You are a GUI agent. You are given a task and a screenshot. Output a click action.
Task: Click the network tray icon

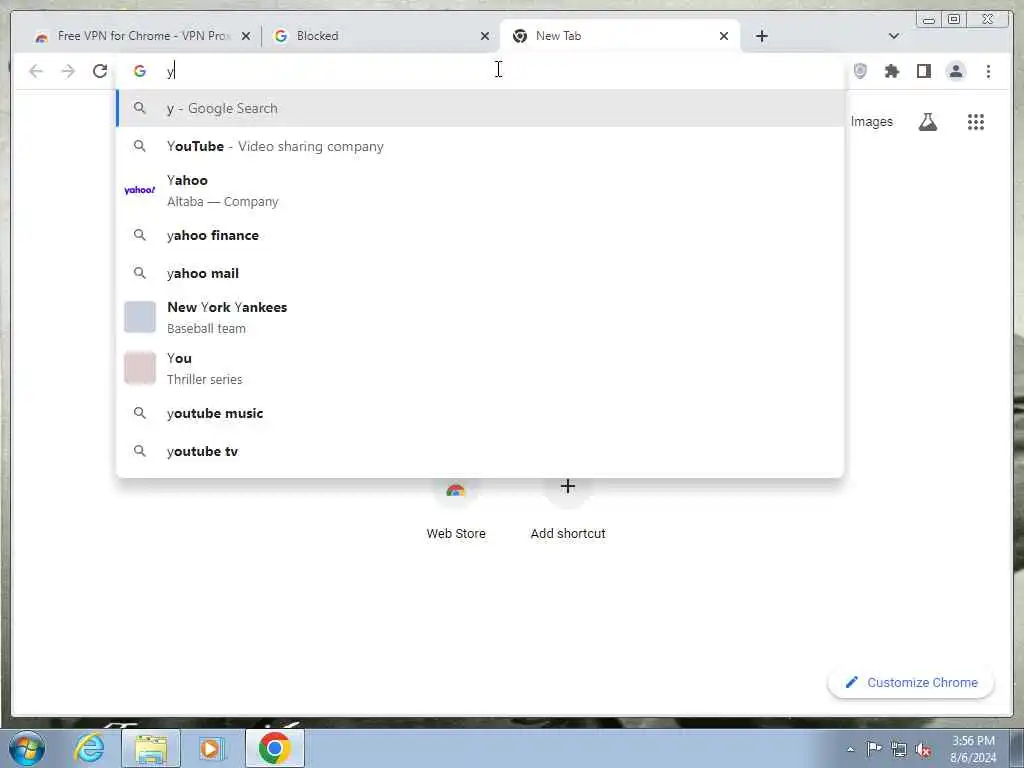(899, 750)
